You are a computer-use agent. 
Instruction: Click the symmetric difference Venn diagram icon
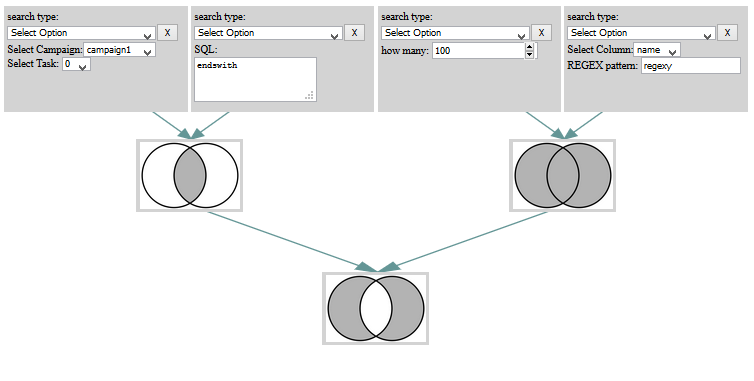[376, 308]
